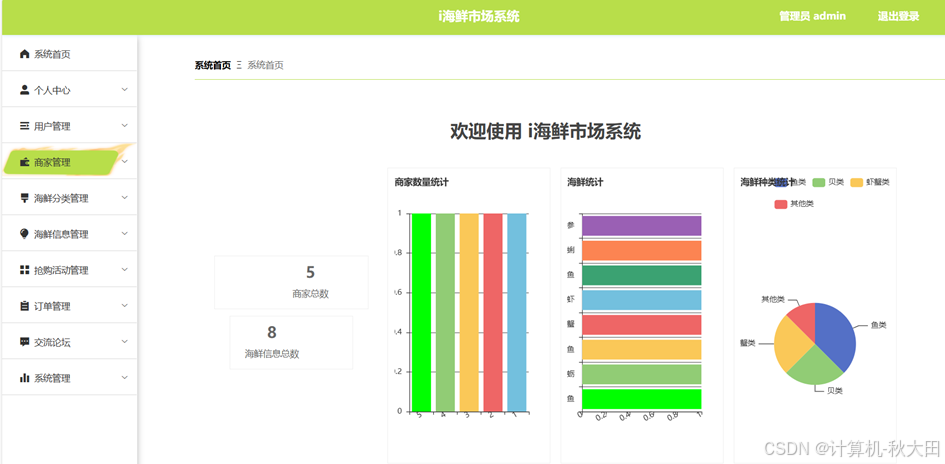Click the 欢迎使用 i海鲜市场系统 welcome heading
This screenshot has height=464, width=945.
[545, 131]
